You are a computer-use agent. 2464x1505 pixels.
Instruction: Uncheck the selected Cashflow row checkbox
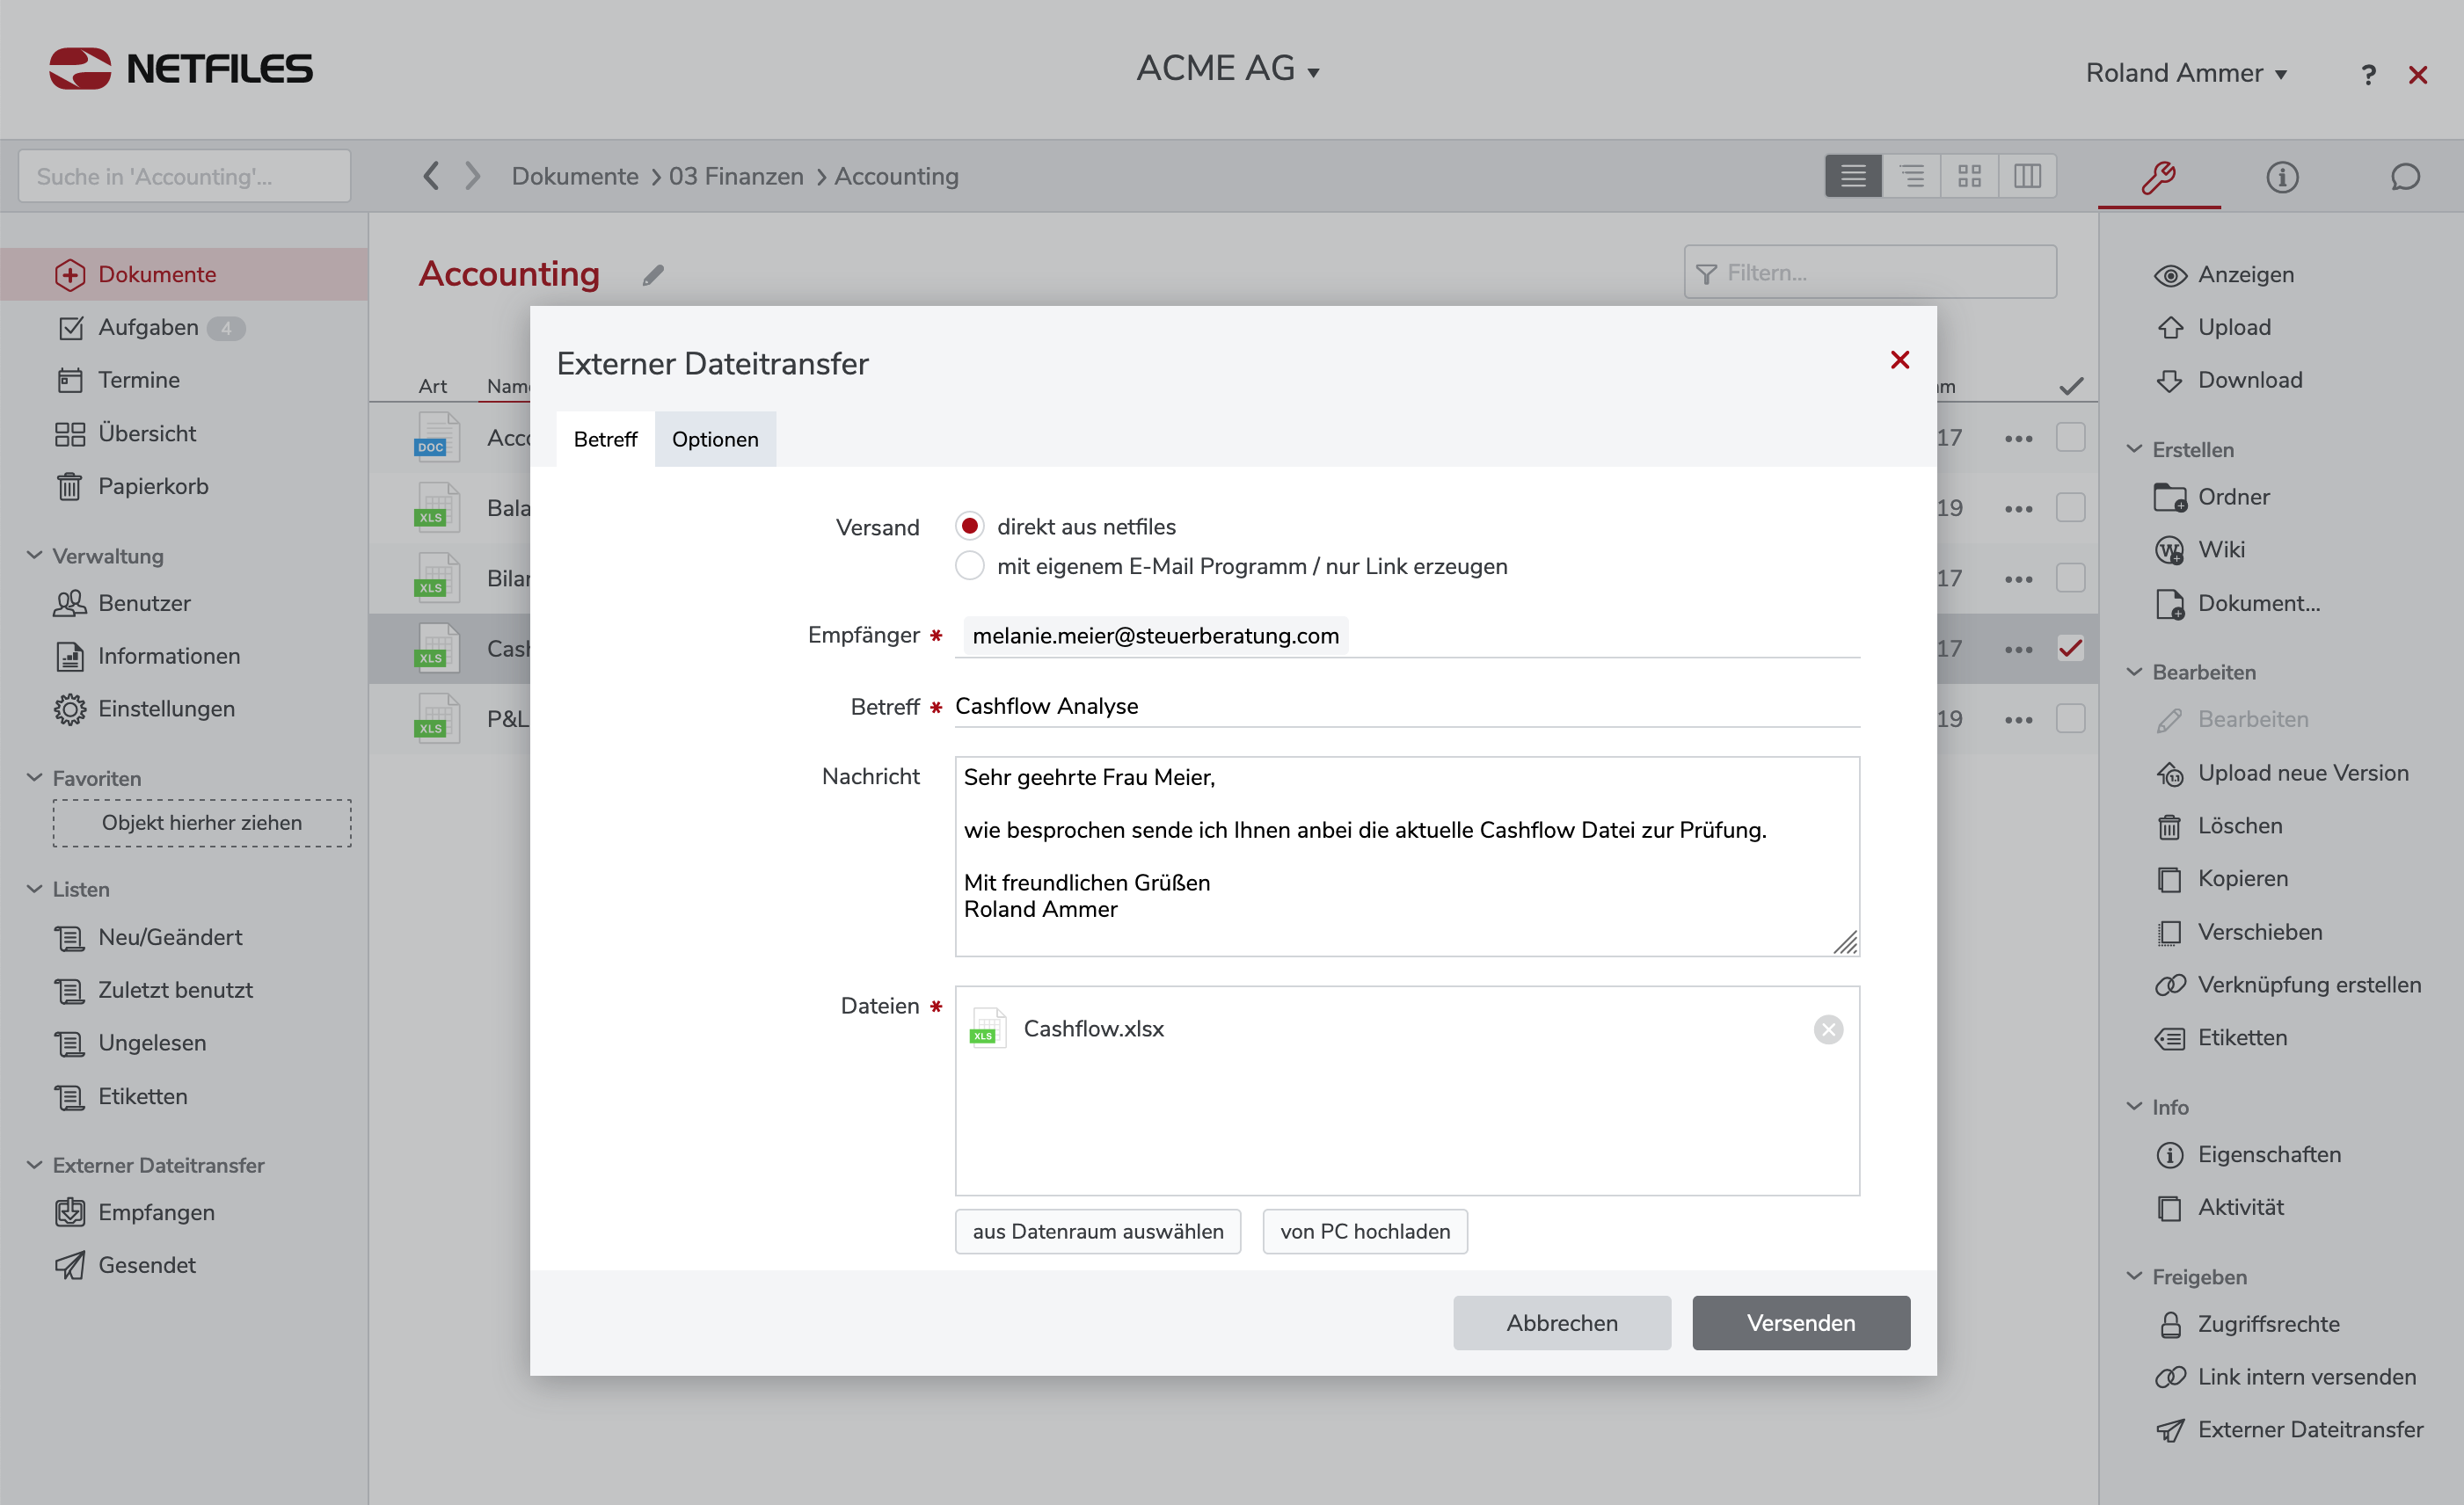coord(2069,648)
